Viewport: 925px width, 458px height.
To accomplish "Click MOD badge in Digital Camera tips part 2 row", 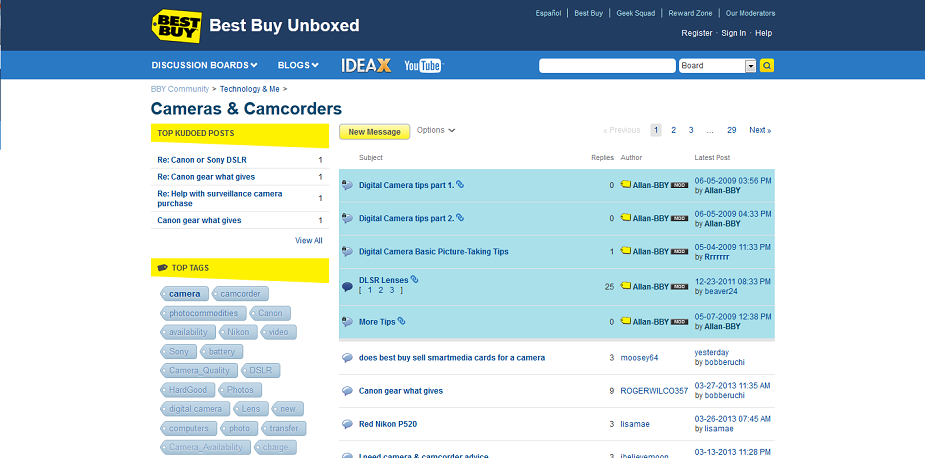I will [680, 218].
